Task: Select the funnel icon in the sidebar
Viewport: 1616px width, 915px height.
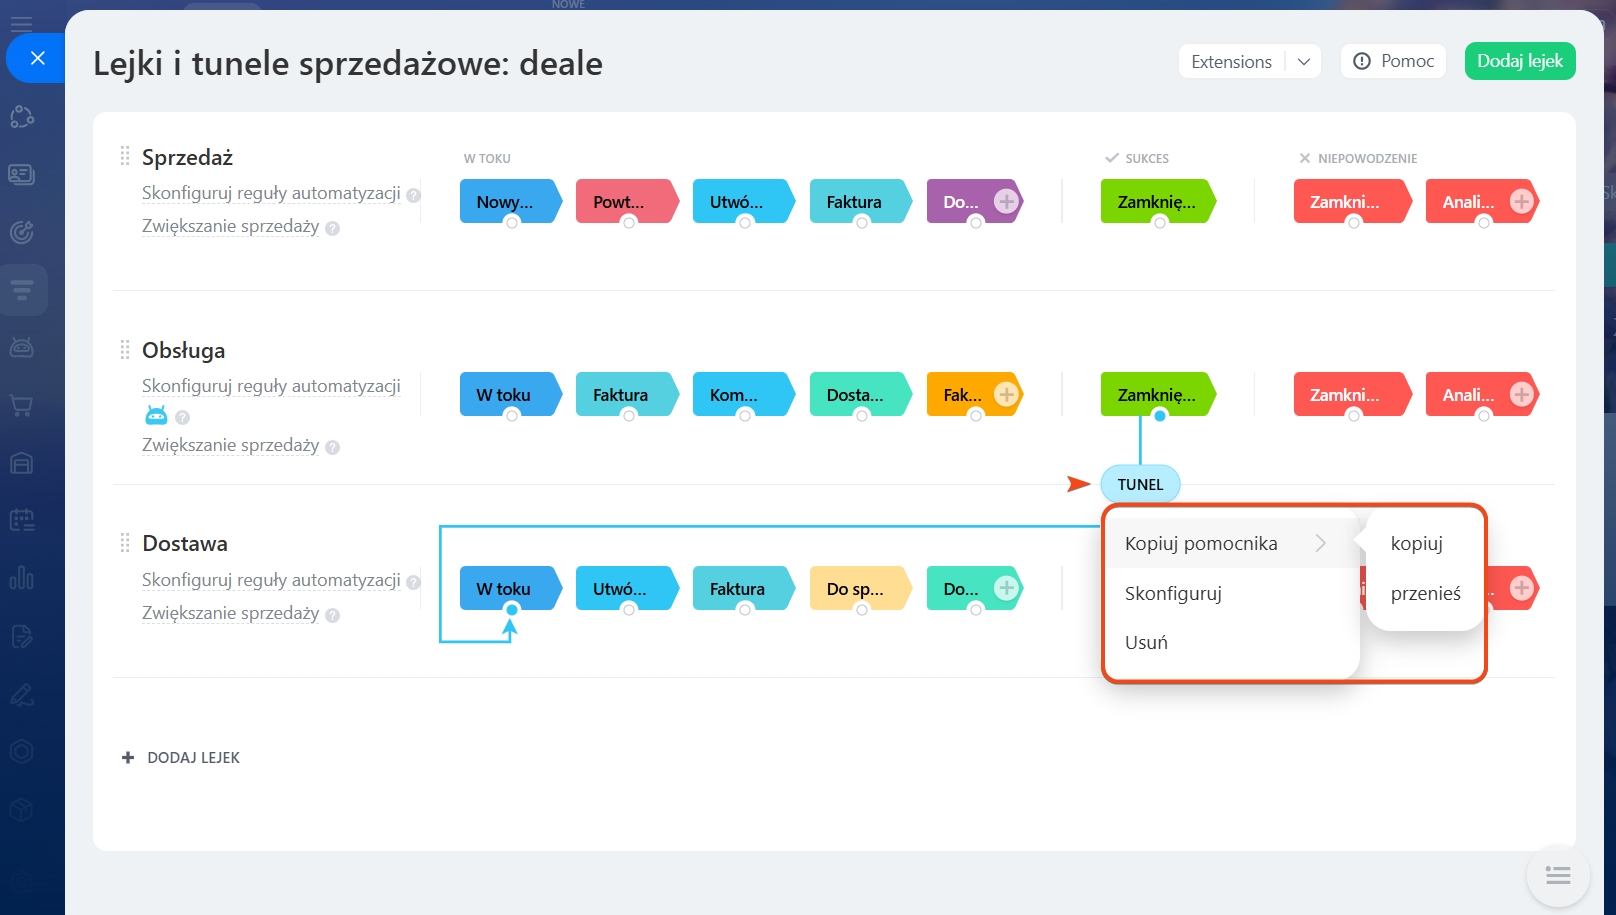Action: click(x=21, y=290)
